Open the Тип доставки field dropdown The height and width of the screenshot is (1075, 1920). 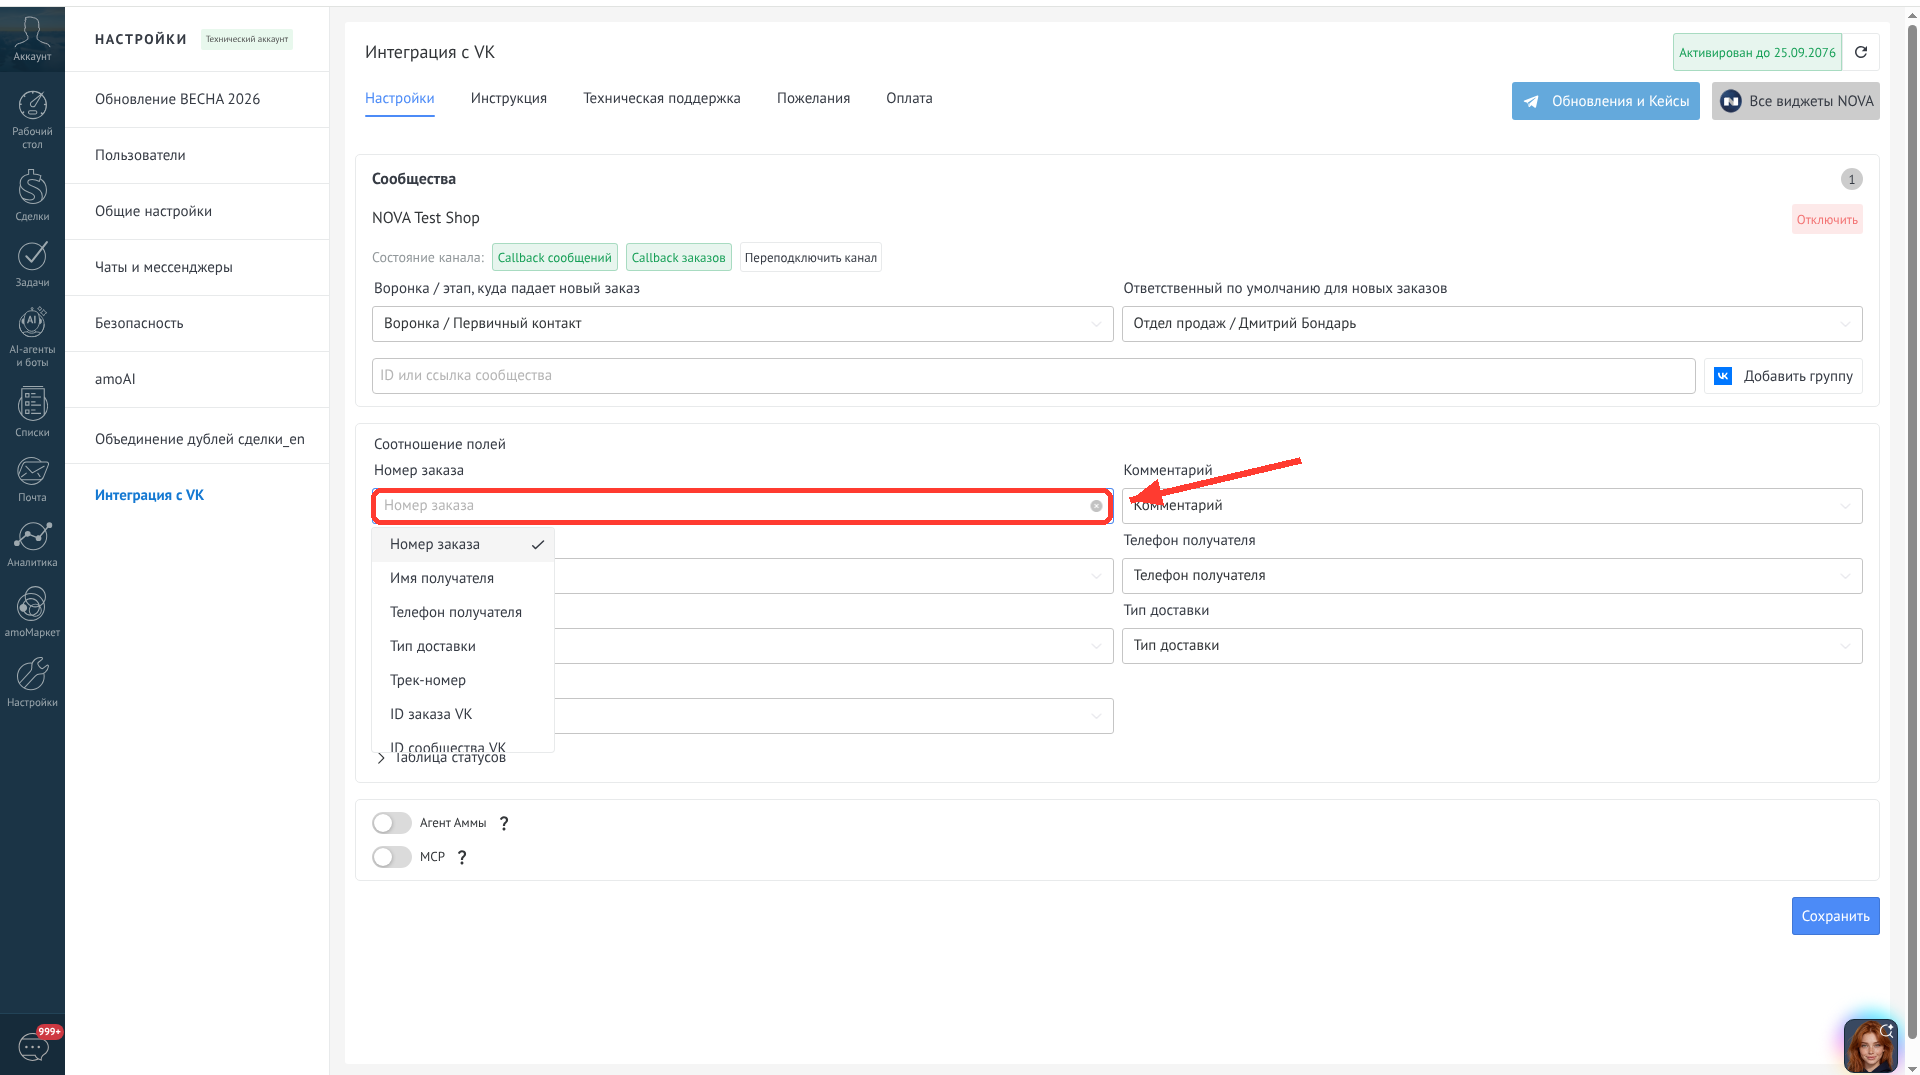click(1492, 646)
